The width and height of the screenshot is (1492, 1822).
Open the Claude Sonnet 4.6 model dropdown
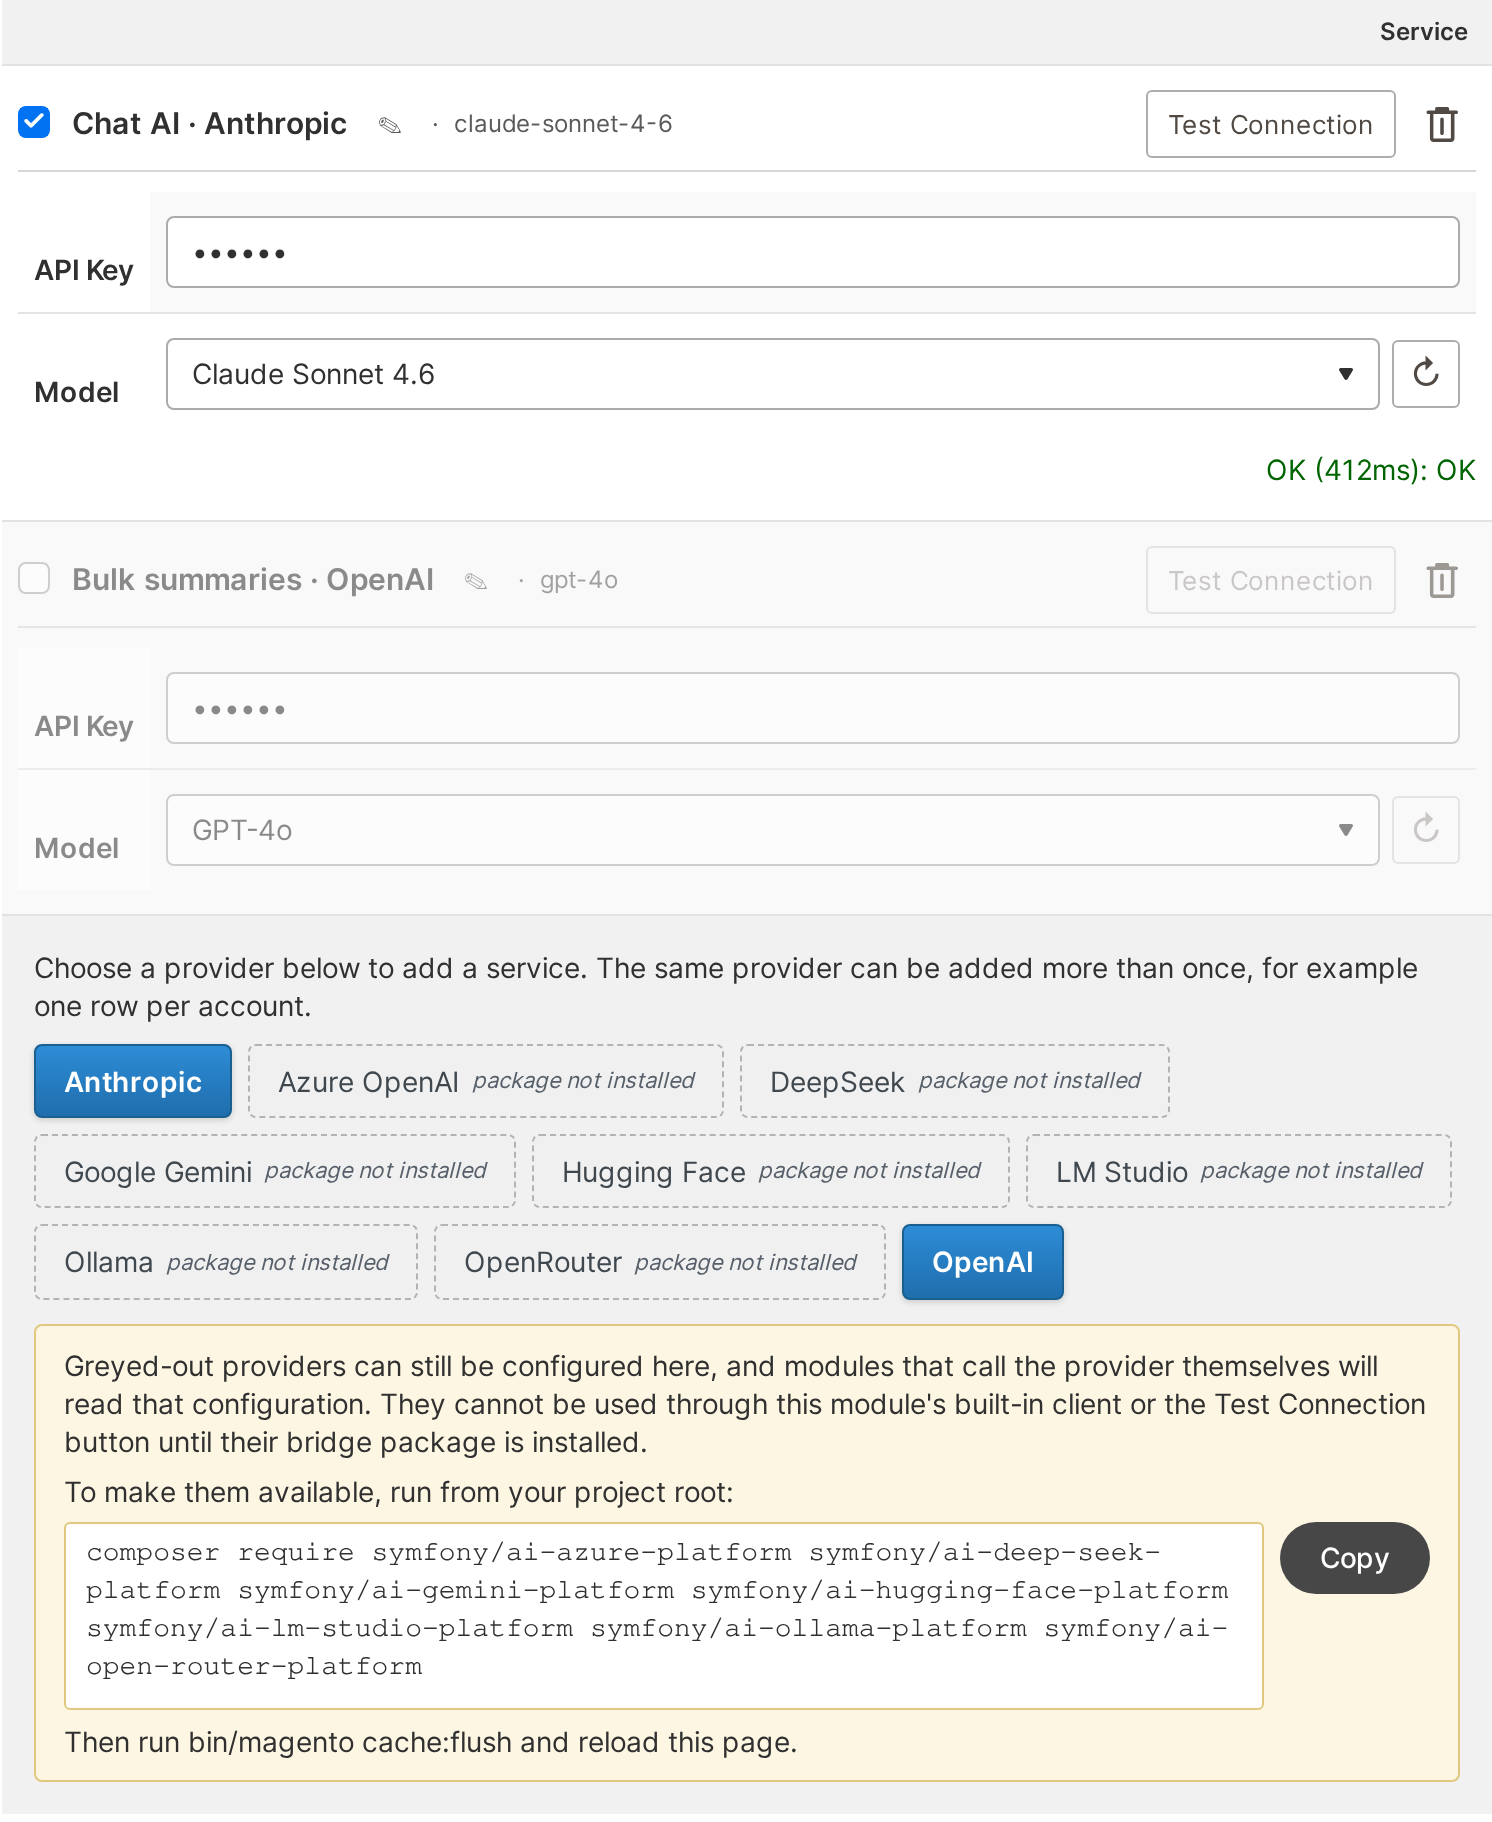point(772,374)
